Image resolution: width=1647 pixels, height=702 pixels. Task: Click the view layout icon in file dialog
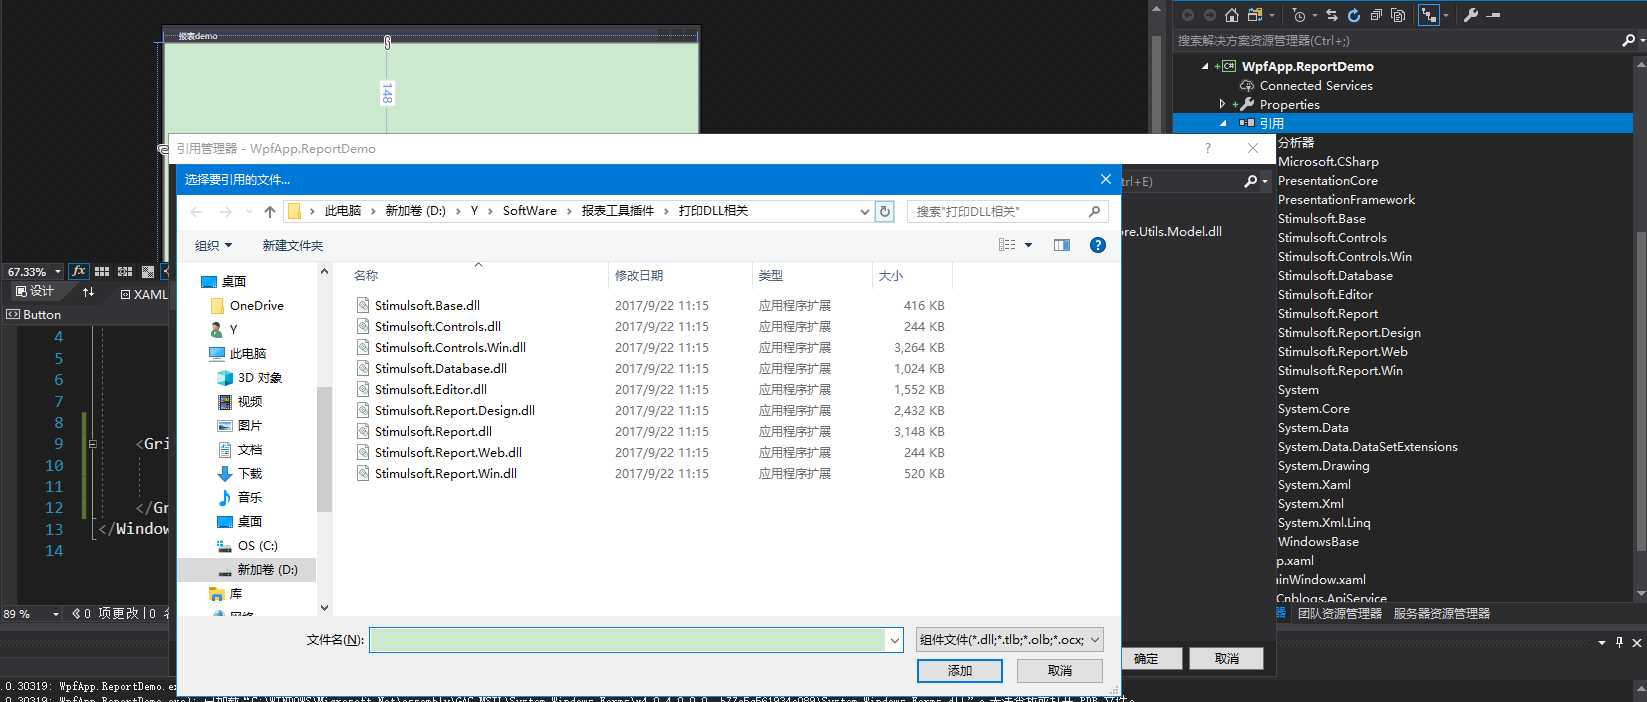tap(1007, 245)
